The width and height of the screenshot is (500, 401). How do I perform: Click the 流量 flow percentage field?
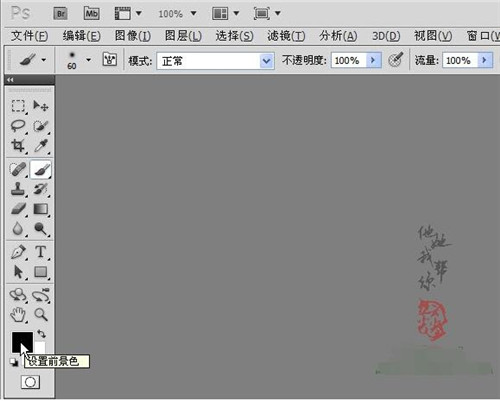460,61
